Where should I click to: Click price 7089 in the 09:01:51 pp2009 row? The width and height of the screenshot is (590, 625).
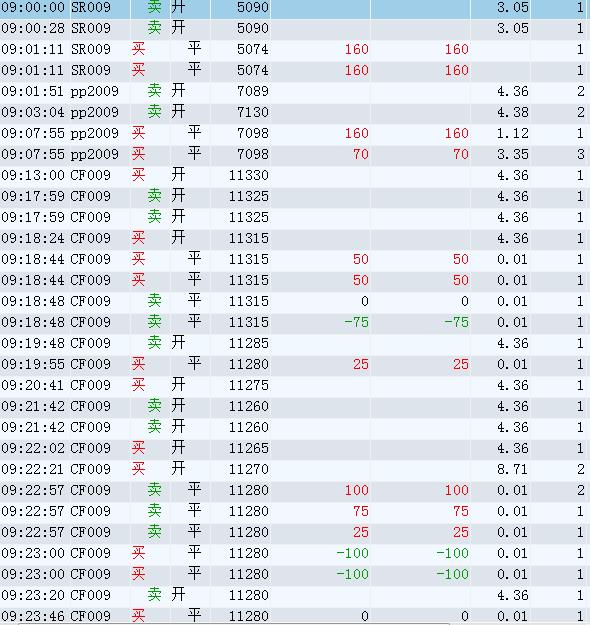[253, 91]
